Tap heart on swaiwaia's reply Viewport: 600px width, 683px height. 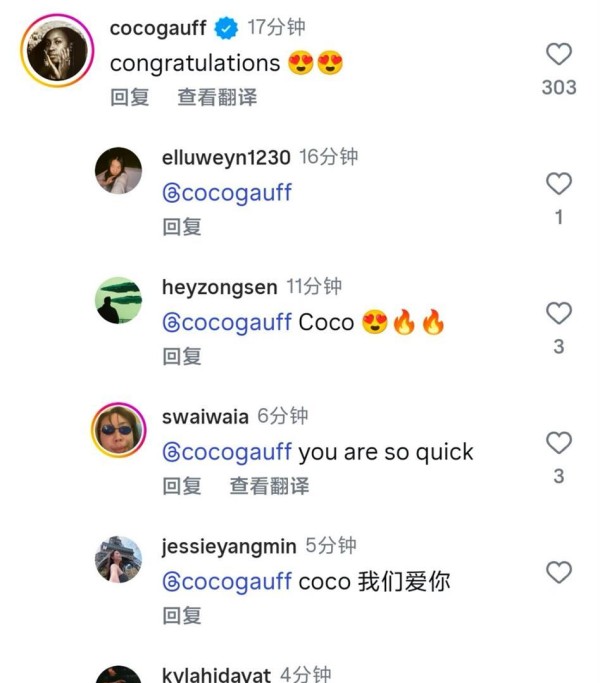point(559,443)
